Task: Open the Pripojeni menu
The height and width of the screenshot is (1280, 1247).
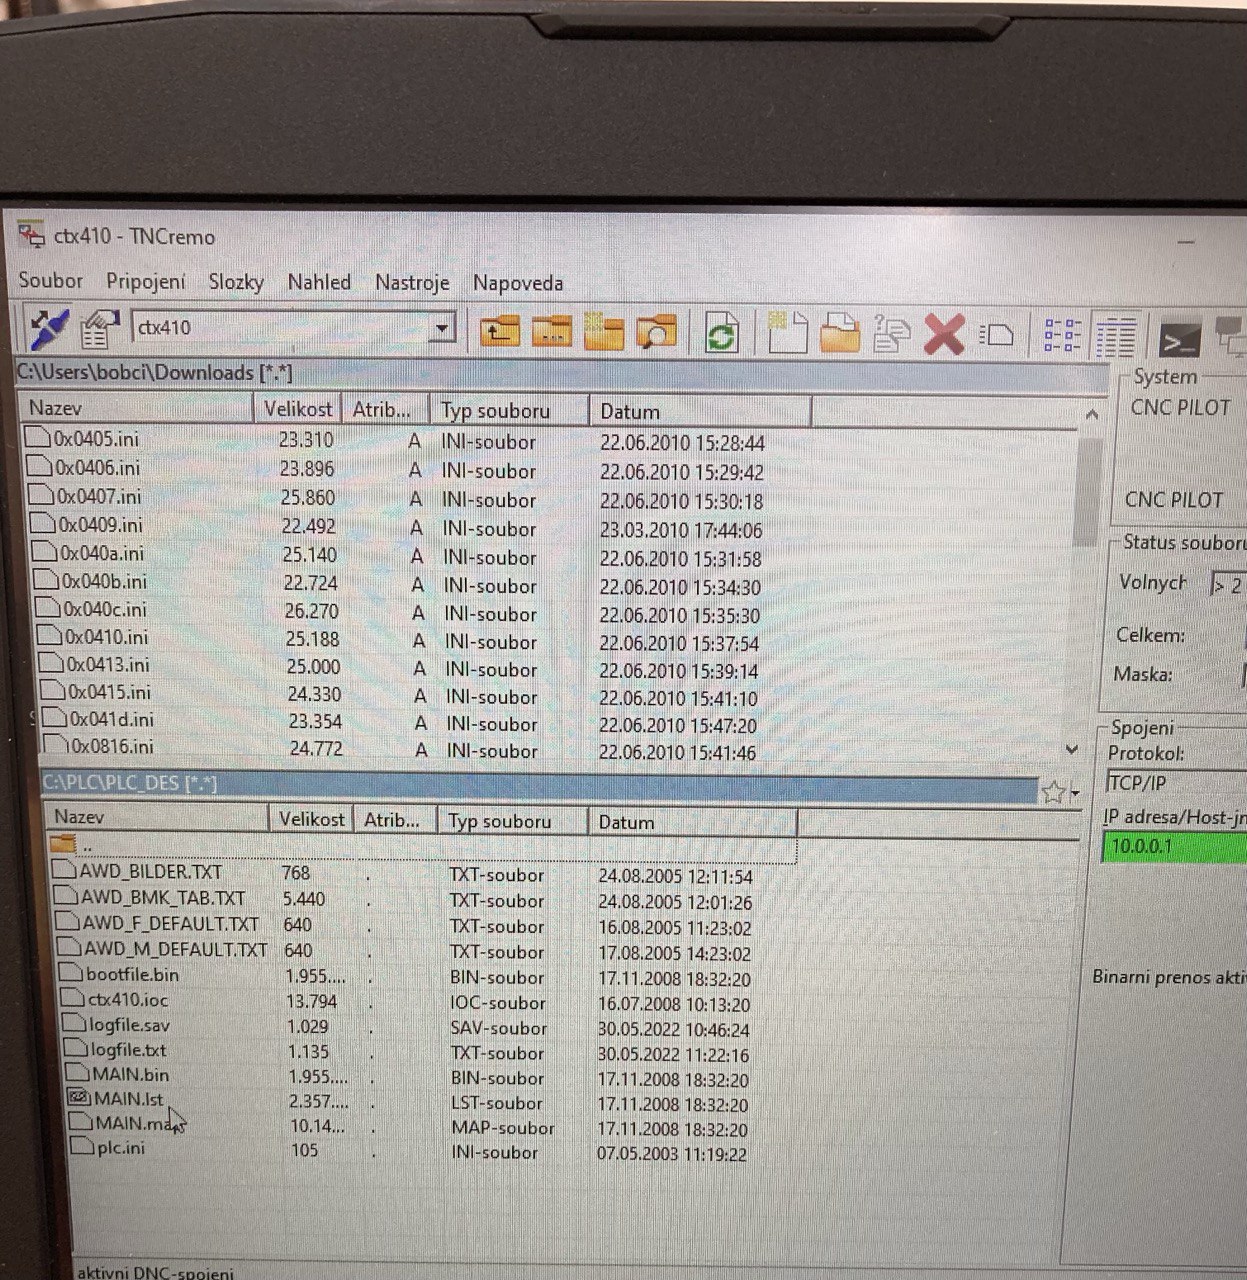Action: click(x=145, y=282)
